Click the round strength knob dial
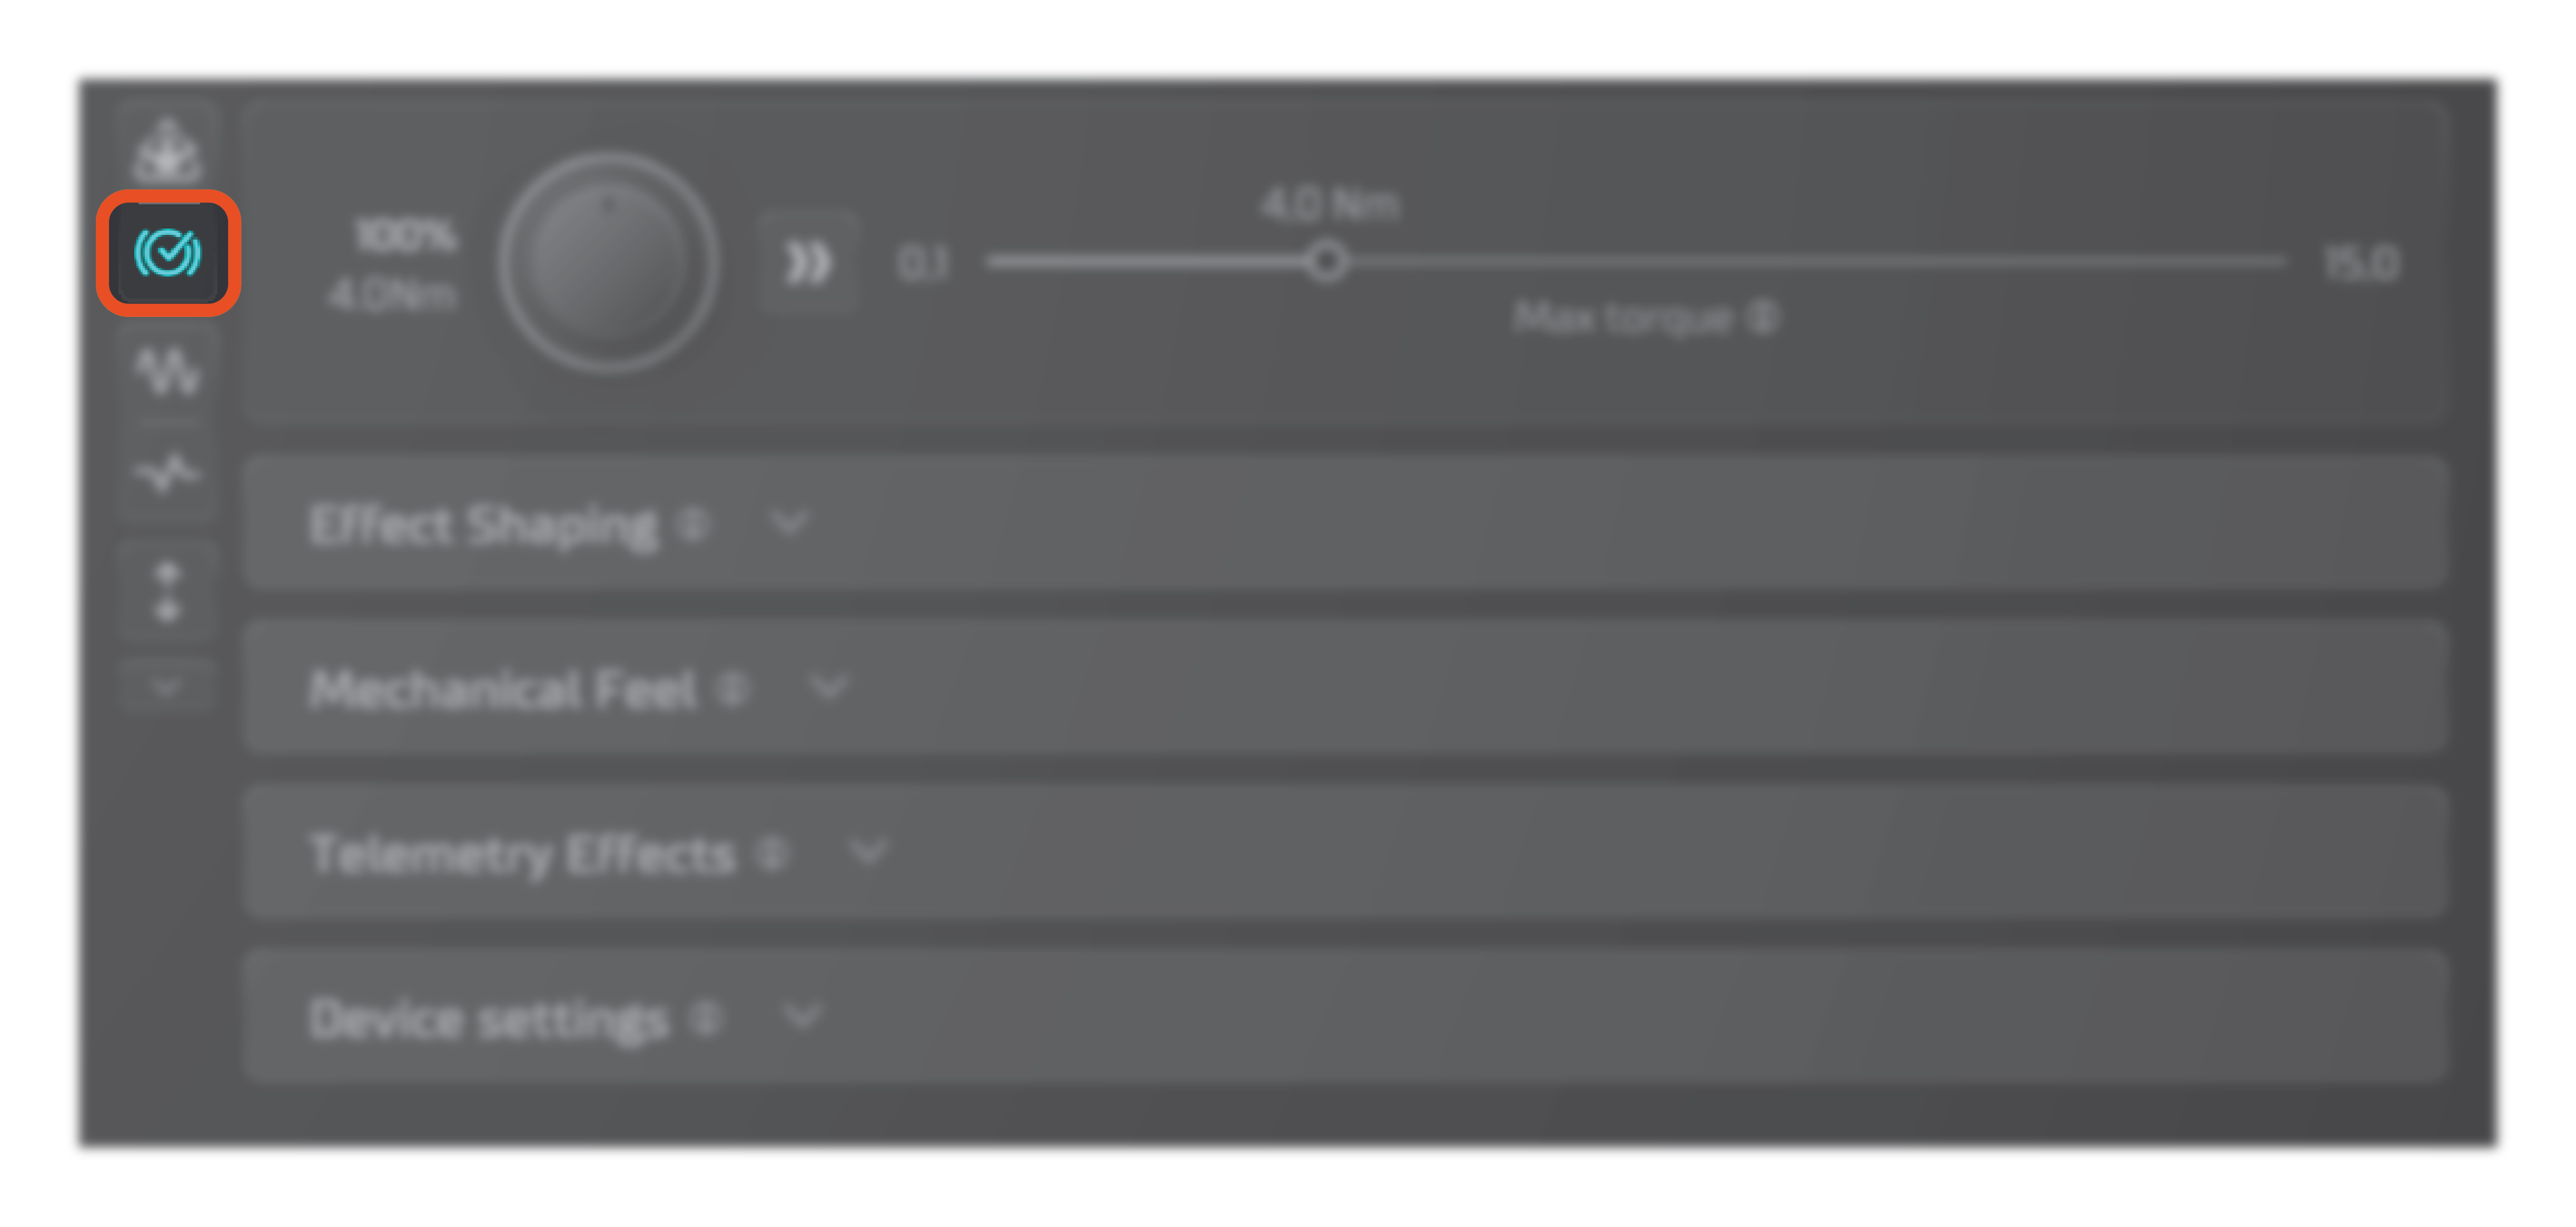2576x1227 pixels. pyautogui.click(x=608, y=263)
